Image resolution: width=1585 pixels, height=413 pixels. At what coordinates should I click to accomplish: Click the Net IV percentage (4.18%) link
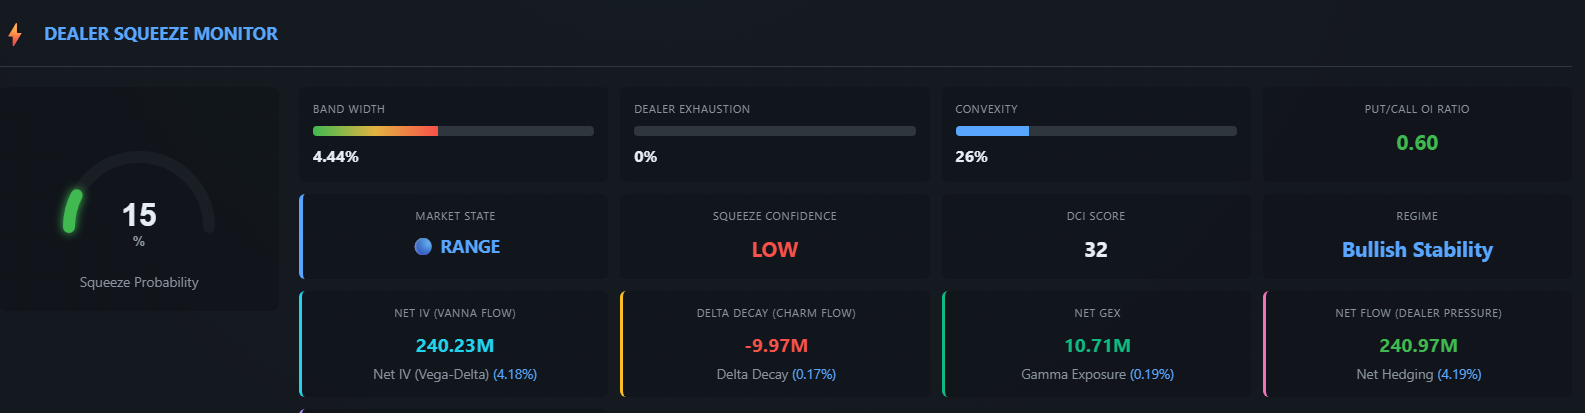pyautogui.click(x=515, y=375)
